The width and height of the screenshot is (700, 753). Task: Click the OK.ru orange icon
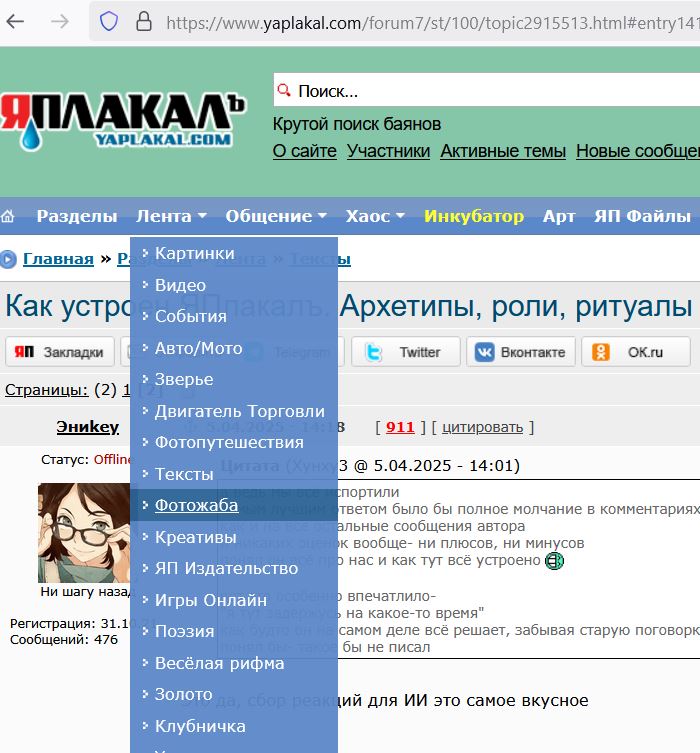pos(601,352)
